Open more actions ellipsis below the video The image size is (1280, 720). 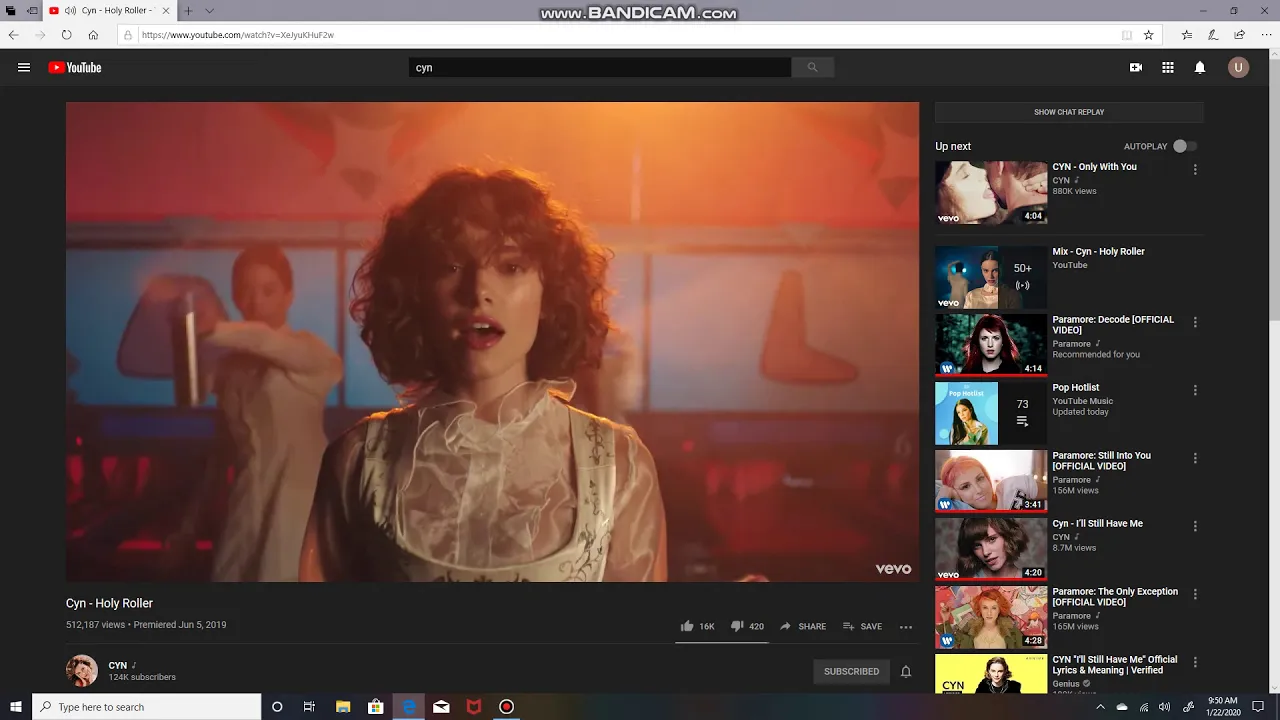tap(906, 627)
